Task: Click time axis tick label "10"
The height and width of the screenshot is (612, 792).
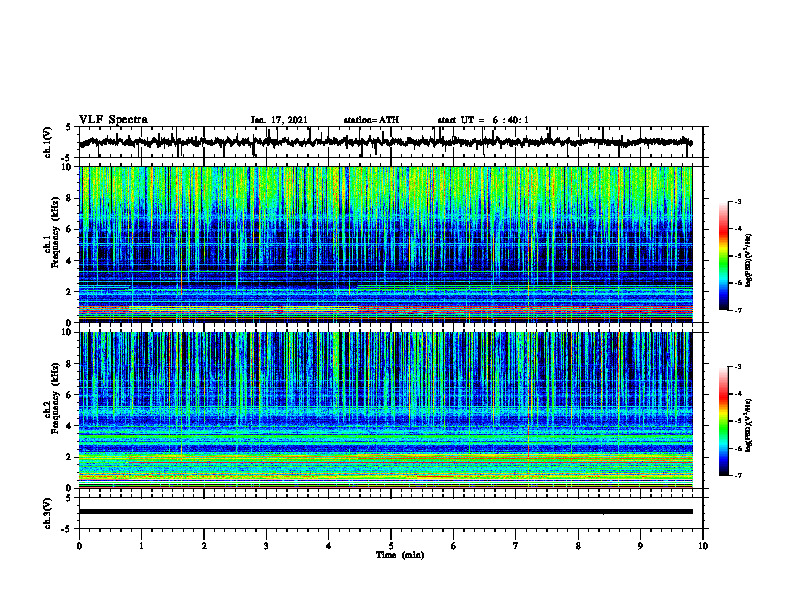Action: pyautogui.click(x=703, y=546)
